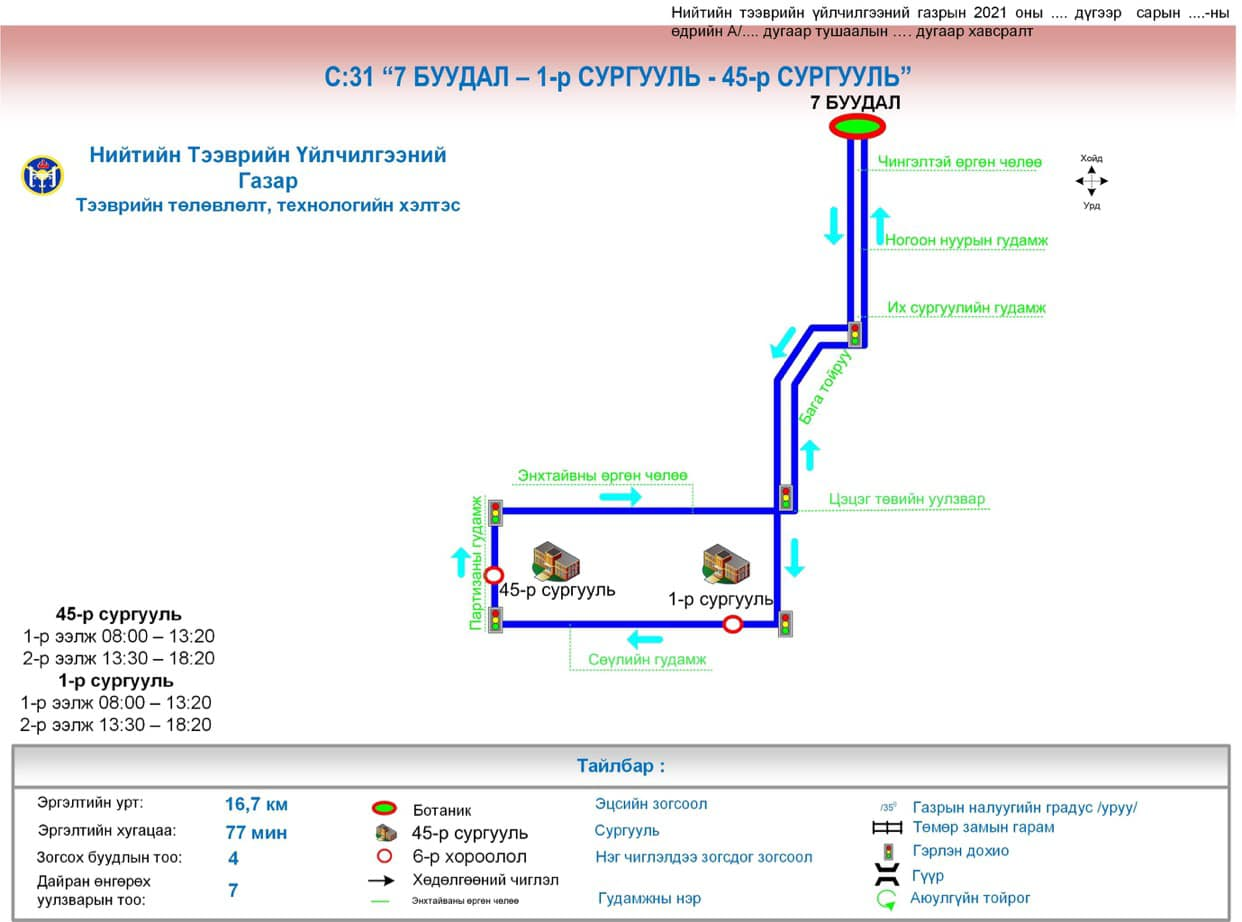Click the red stop circle on Сөүлийн гудамж

coord(733,625)
